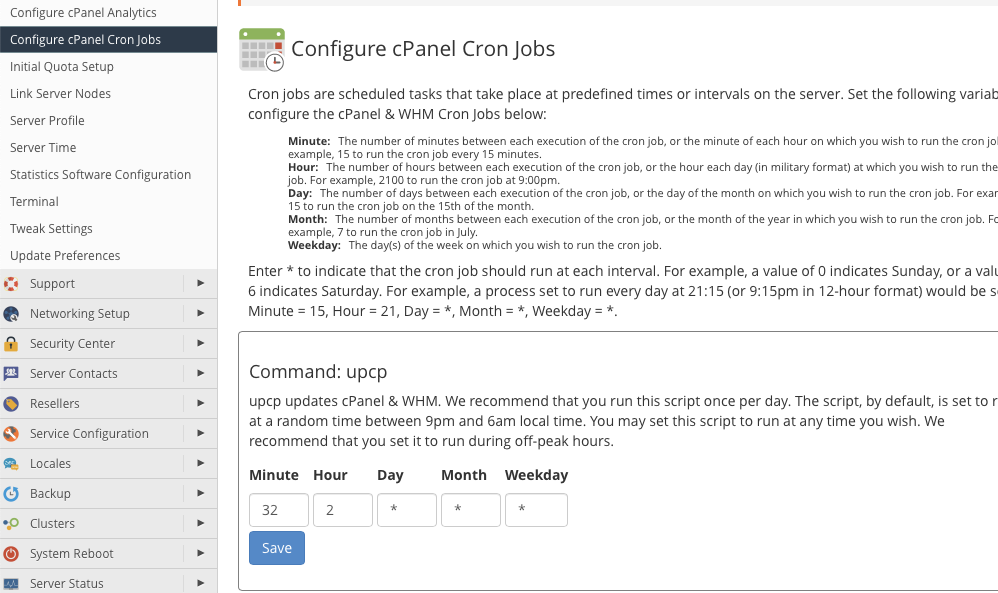The height and width of the screenshot is (593, 998).
Task: Click the Service Configuration icon
Action: coord(11,434)
